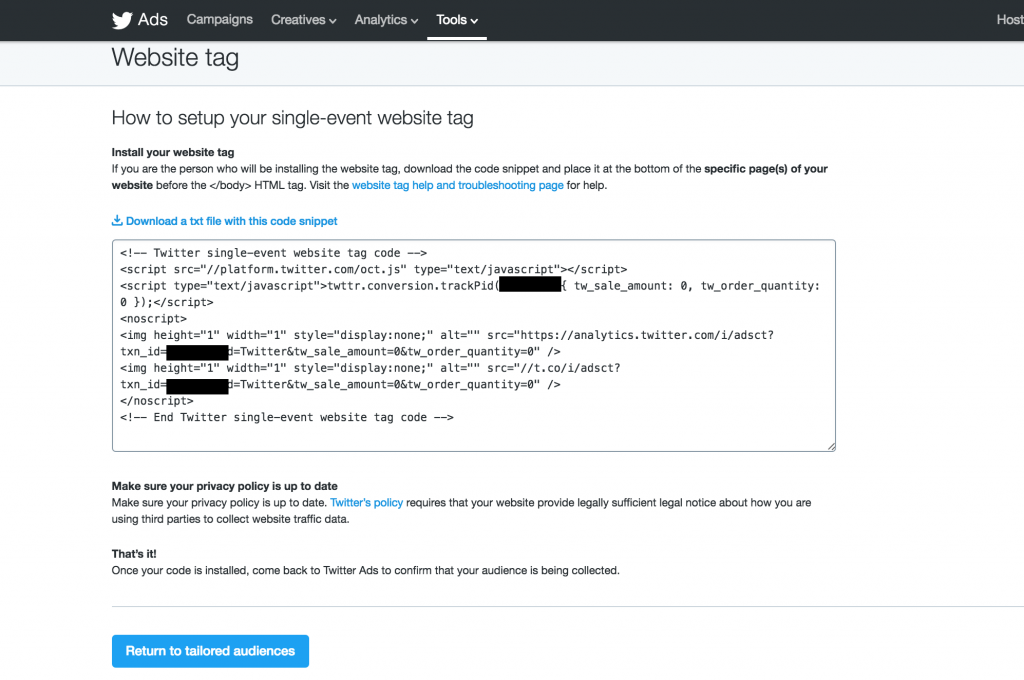This screenshot has height=680, width=1024.
Task: Click the download icon beside the snippet link
Action: 117,221
